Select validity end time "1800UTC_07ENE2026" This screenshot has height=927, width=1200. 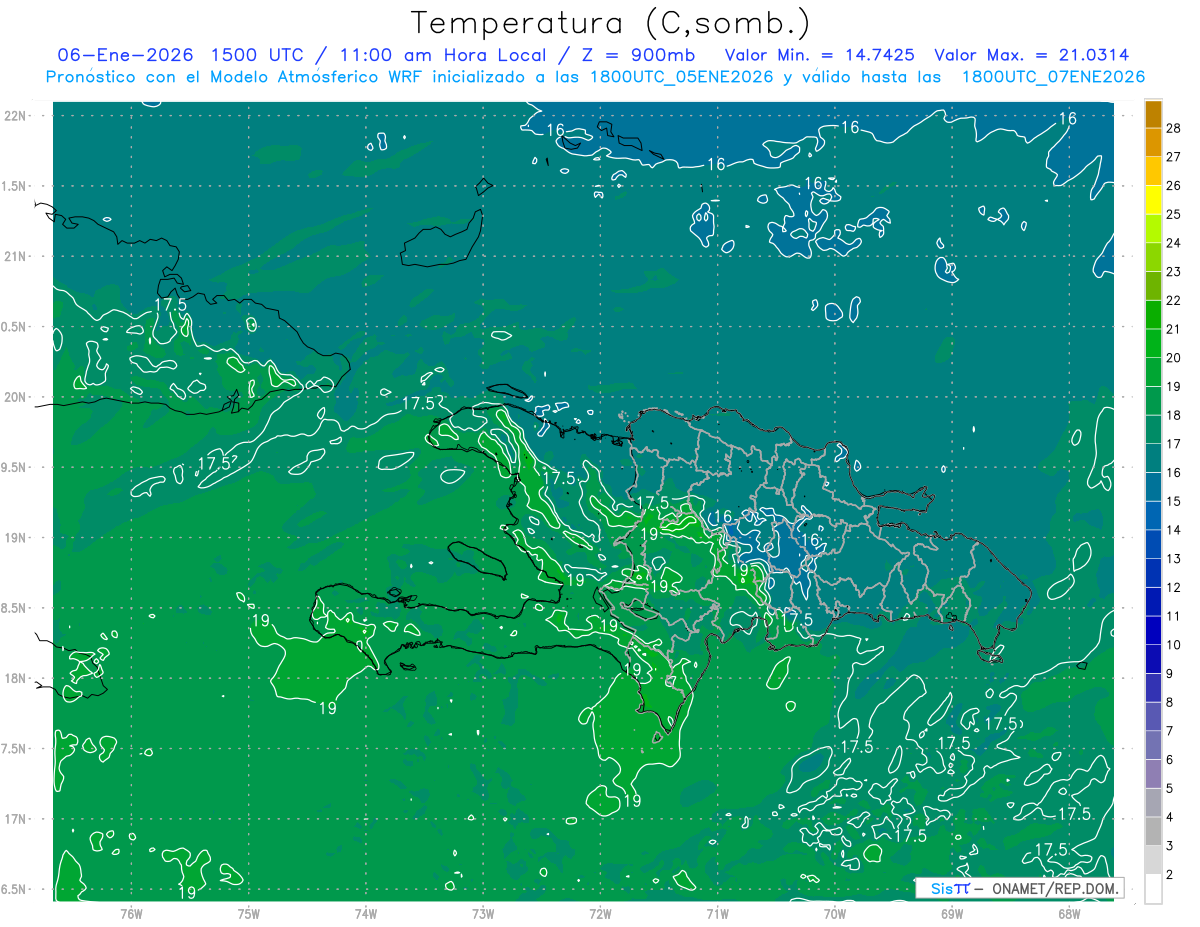coord(1053,77)
